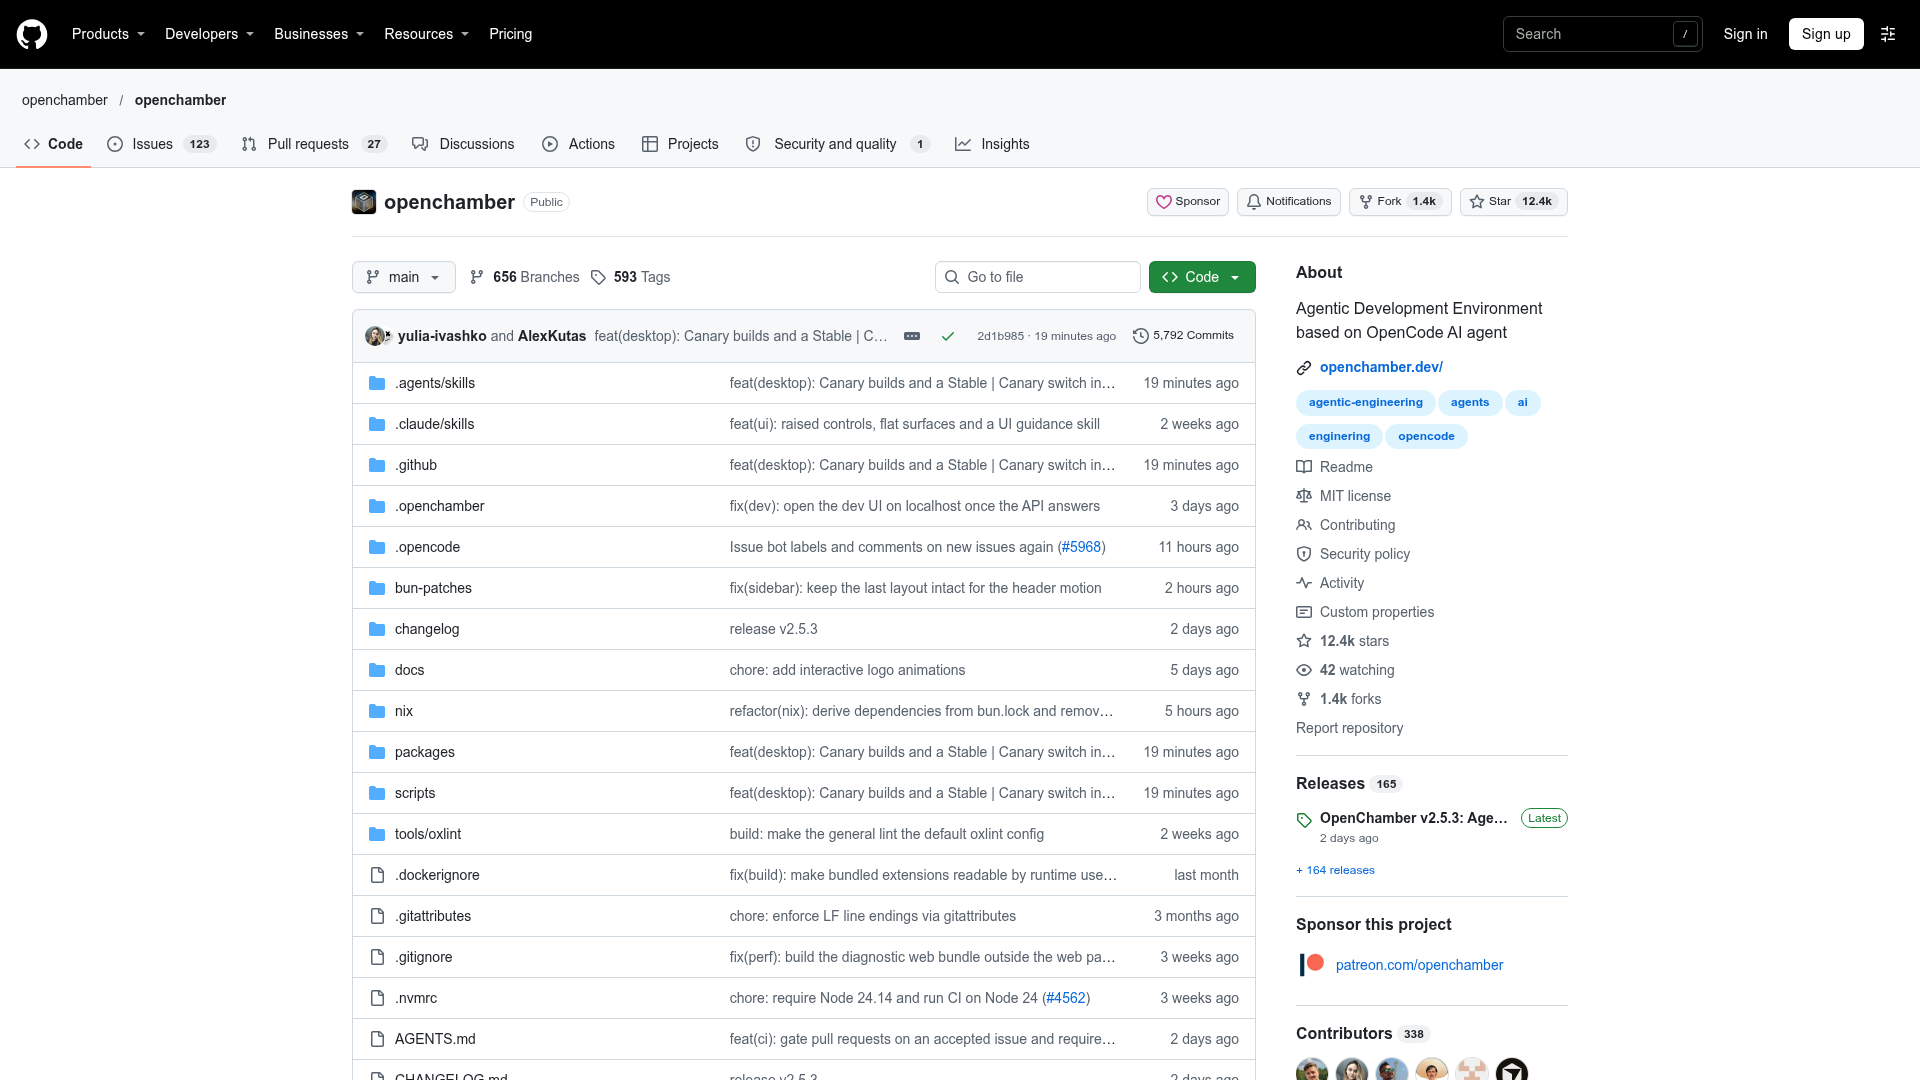Click the openchamber repository avatar icon

point(364,202)
